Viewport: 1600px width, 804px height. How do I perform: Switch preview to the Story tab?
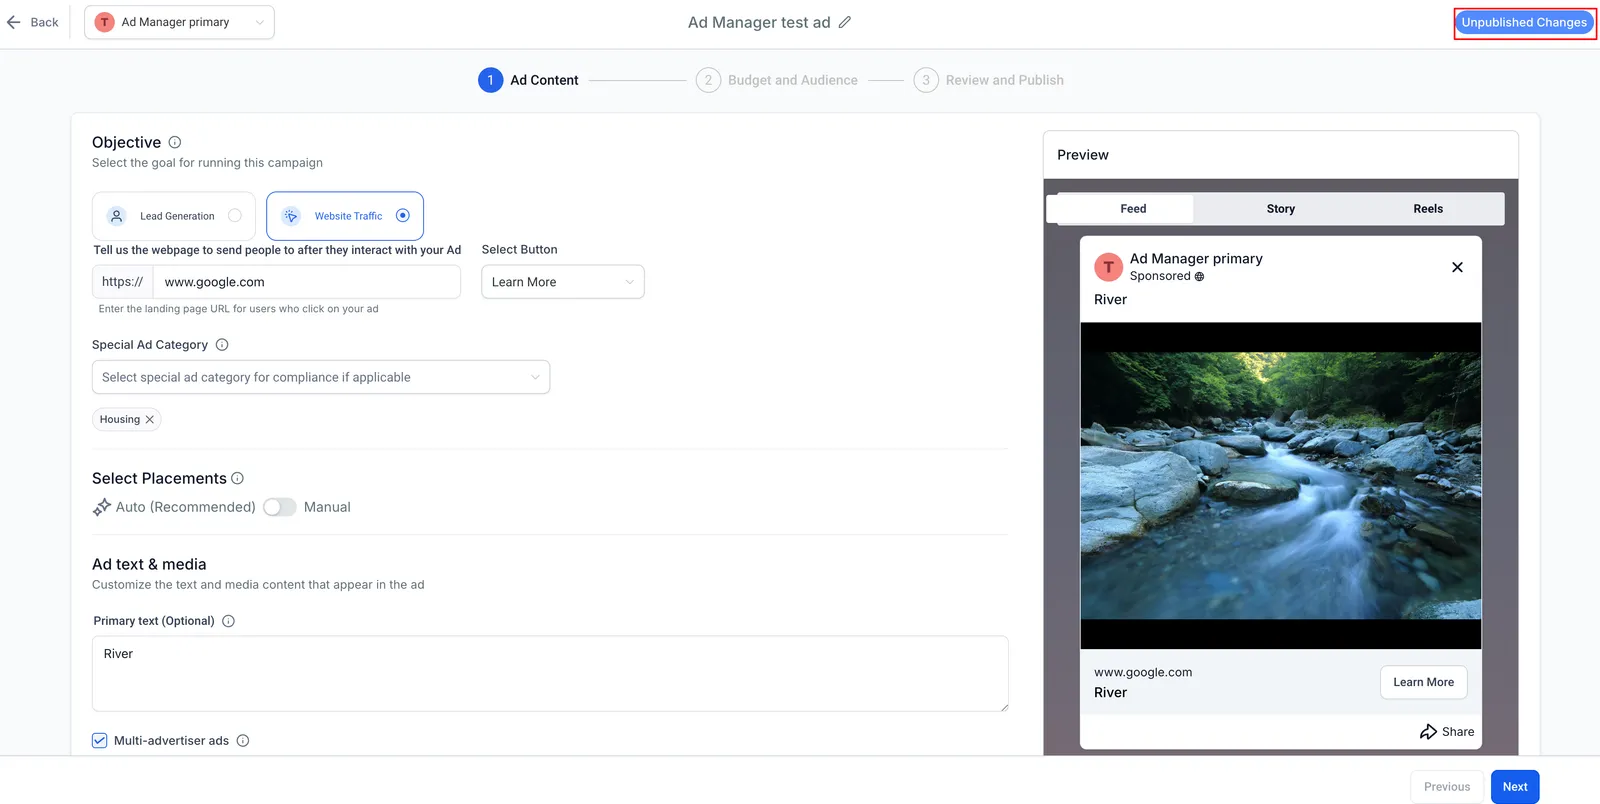coord(1281,209)
